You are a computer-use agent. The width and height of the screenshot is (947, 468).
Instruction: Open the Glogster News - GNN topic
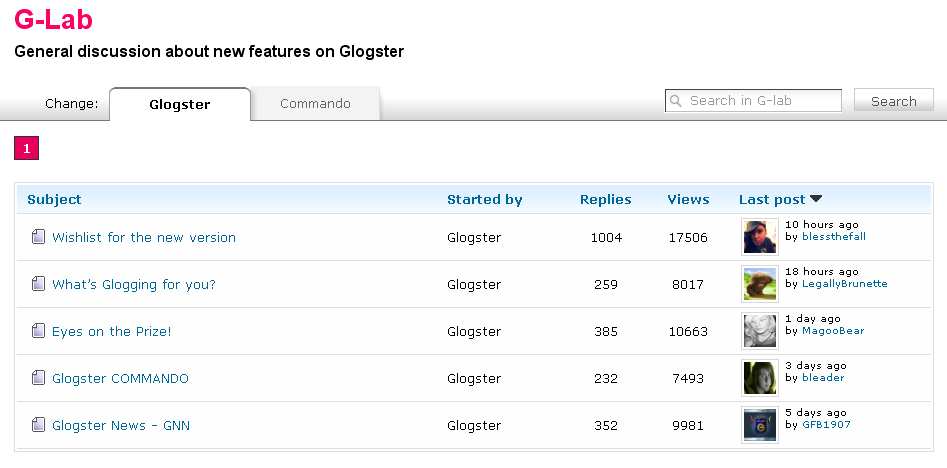pyautogui.click(x=121, y=426)
